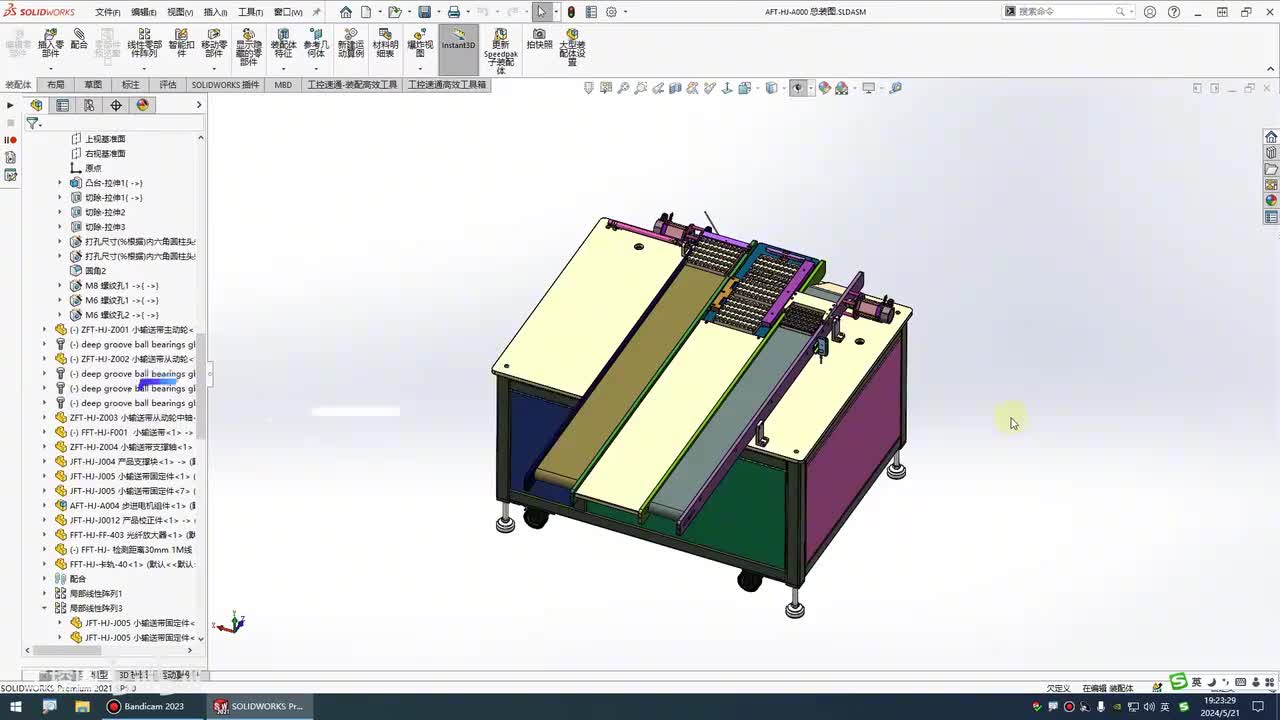Viewport: 1280px width, 720px height.
Task: Click 更新 Speedpak 子装配体 tool
Action: tap(501, 52)
